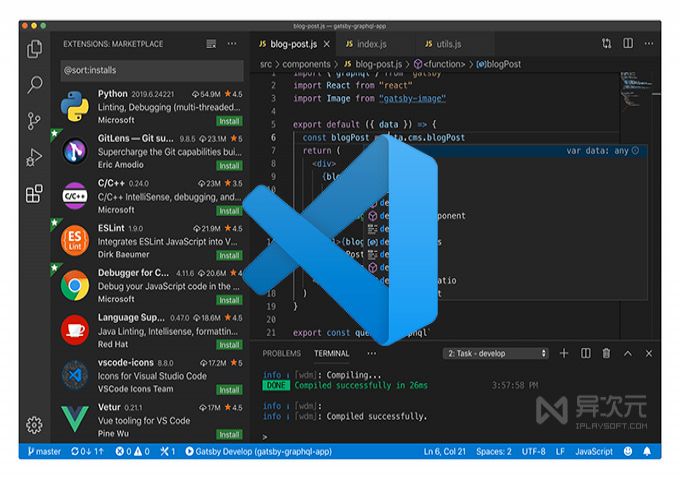Viewport: 680px width, 480px height.
Task: Open editor more actions ellipsis
Action: 649,43
